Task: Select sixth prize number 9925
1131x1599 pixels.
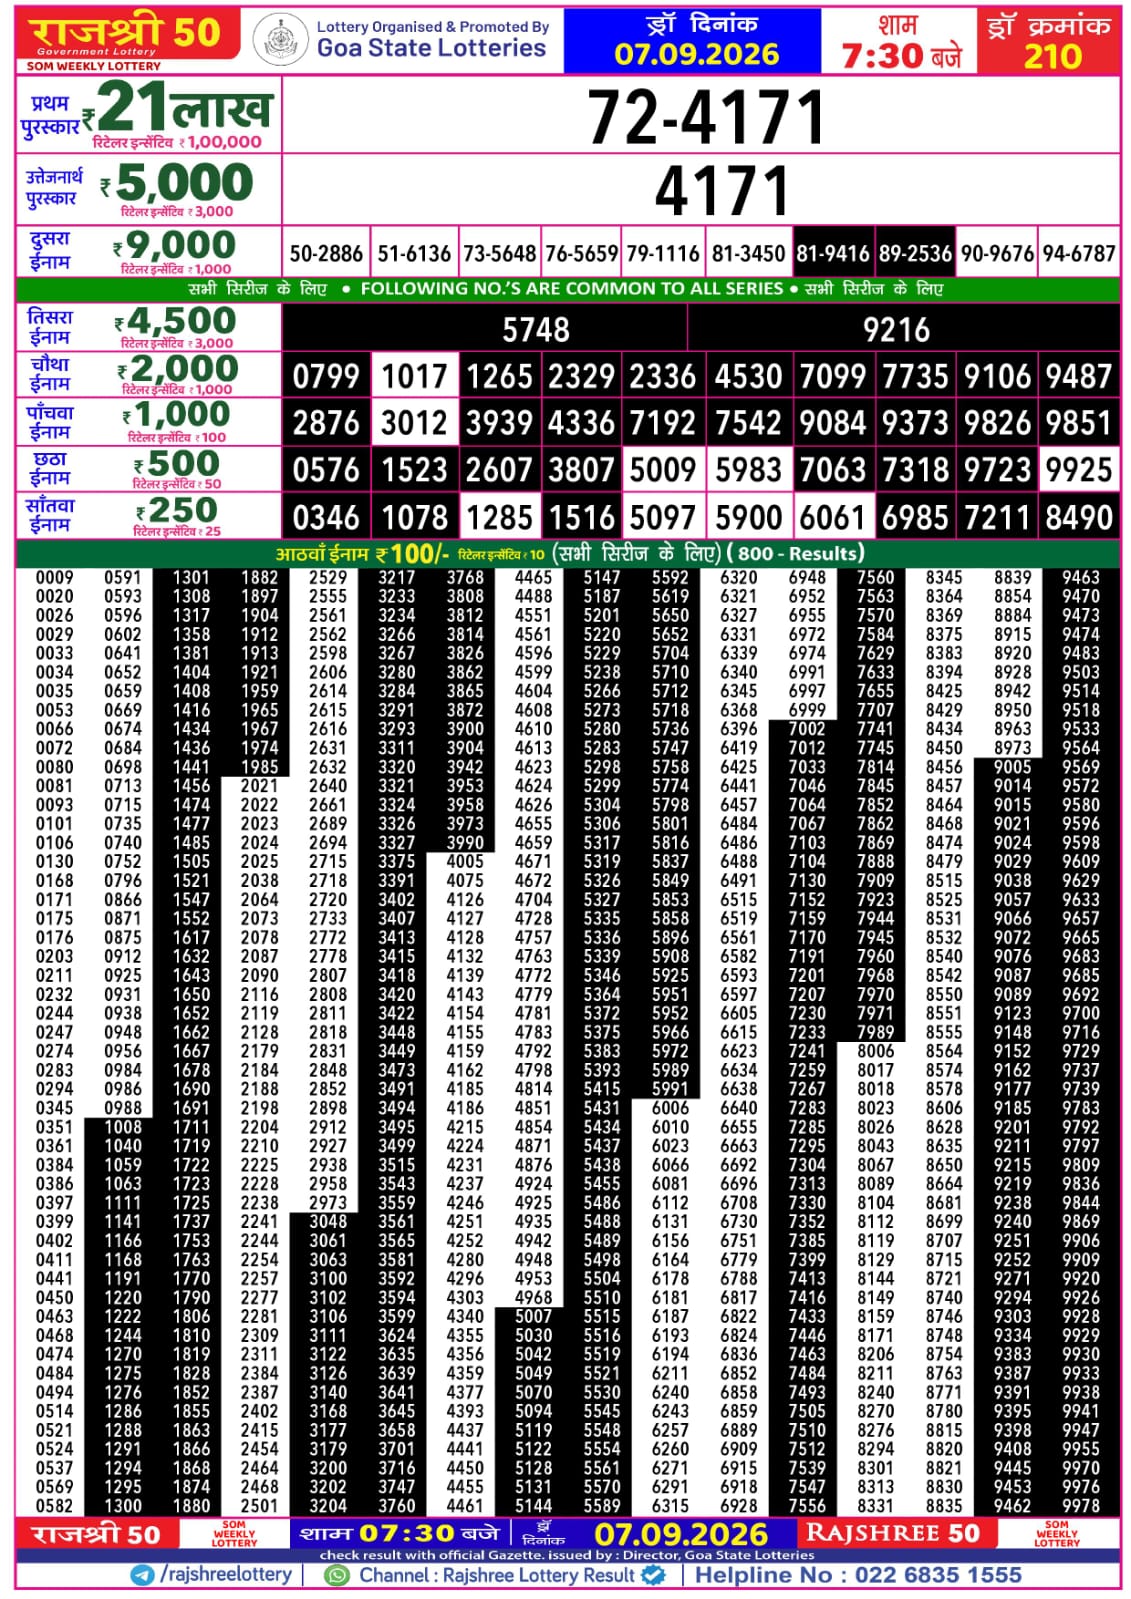Action: coord(1079,469)
